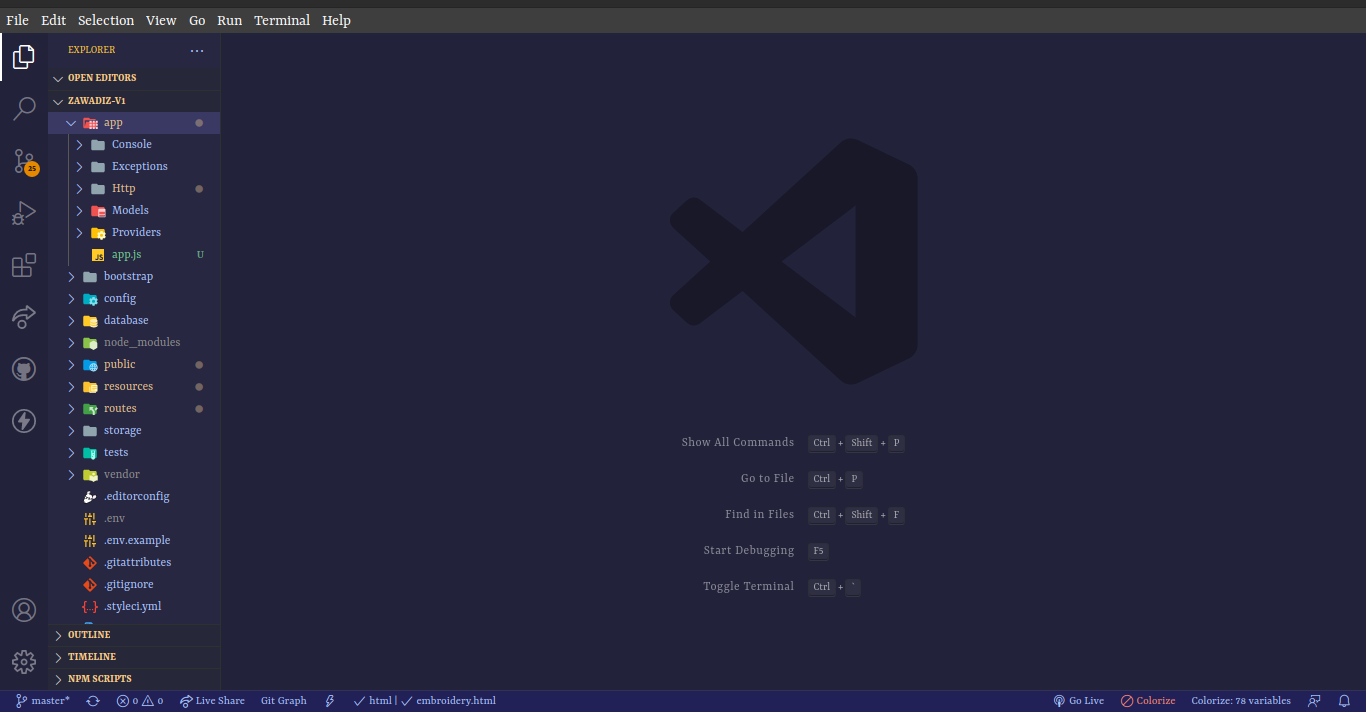Open the File menu
Viewport: 1366px width, 712px height.
coord(17,20)
